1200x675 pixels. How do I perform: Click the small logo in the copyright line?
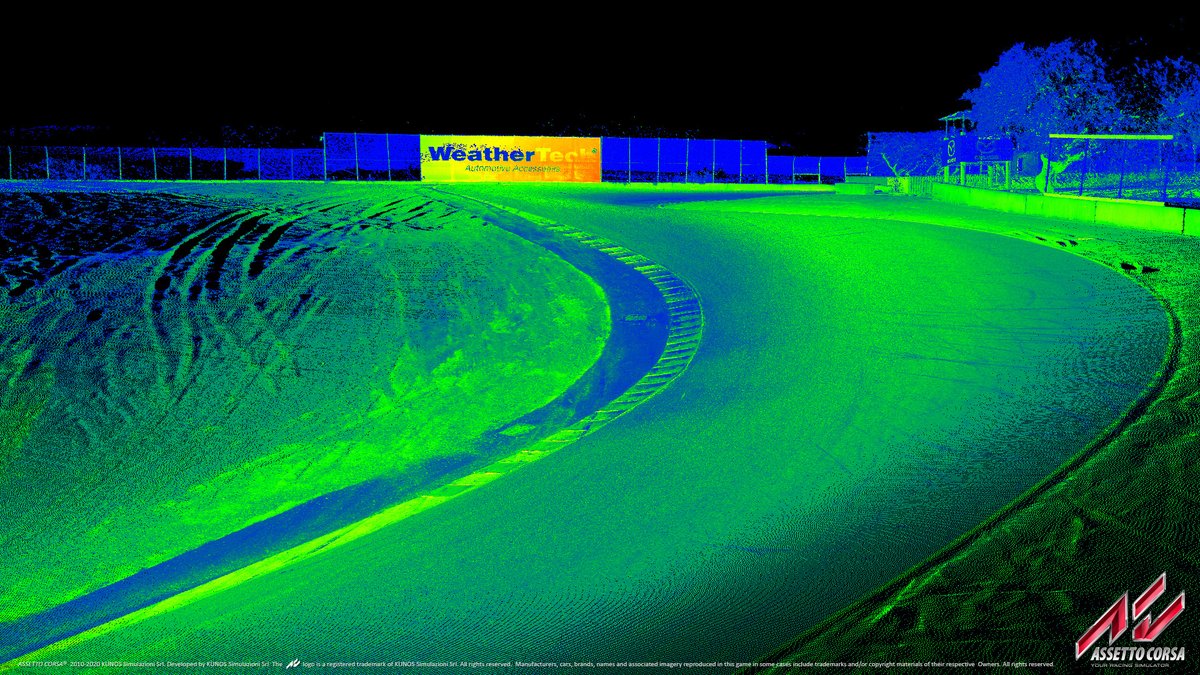pyautogui.click(x=293, y=663)
